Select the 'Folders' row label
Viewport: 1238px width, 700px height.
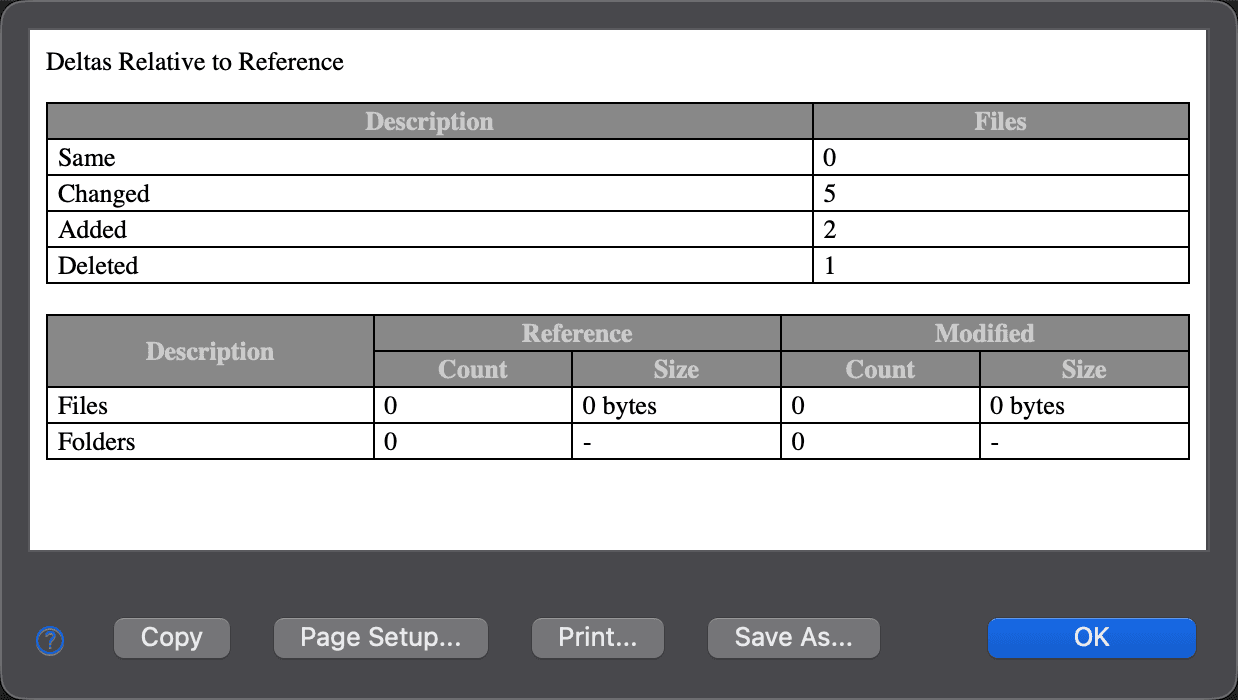[x=96, y=442]
